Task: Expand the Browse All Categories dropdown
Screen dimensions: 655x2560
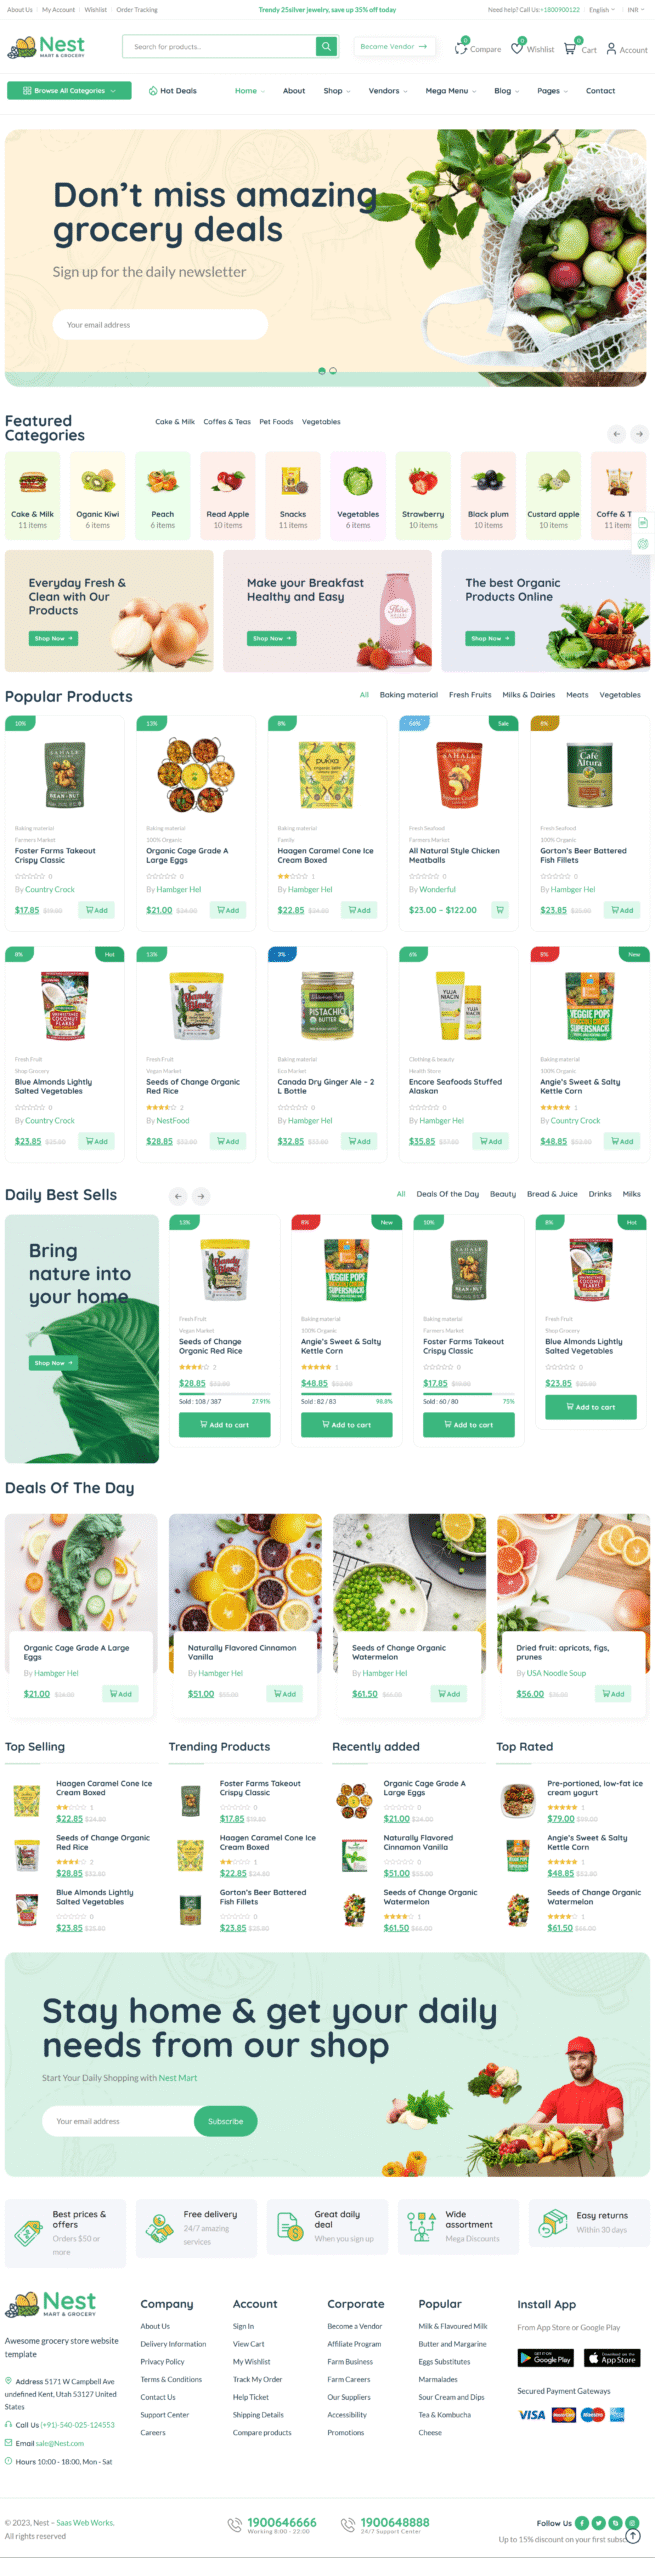Action: pos(69,90)
